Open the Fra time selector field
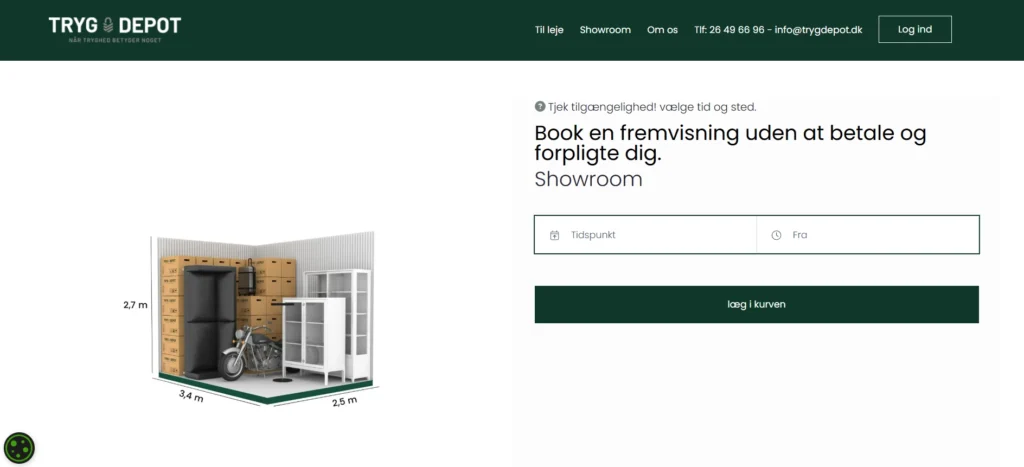The width and height of the screenshot is (1024, 467). pyautogui.click(x=868, y=234)
